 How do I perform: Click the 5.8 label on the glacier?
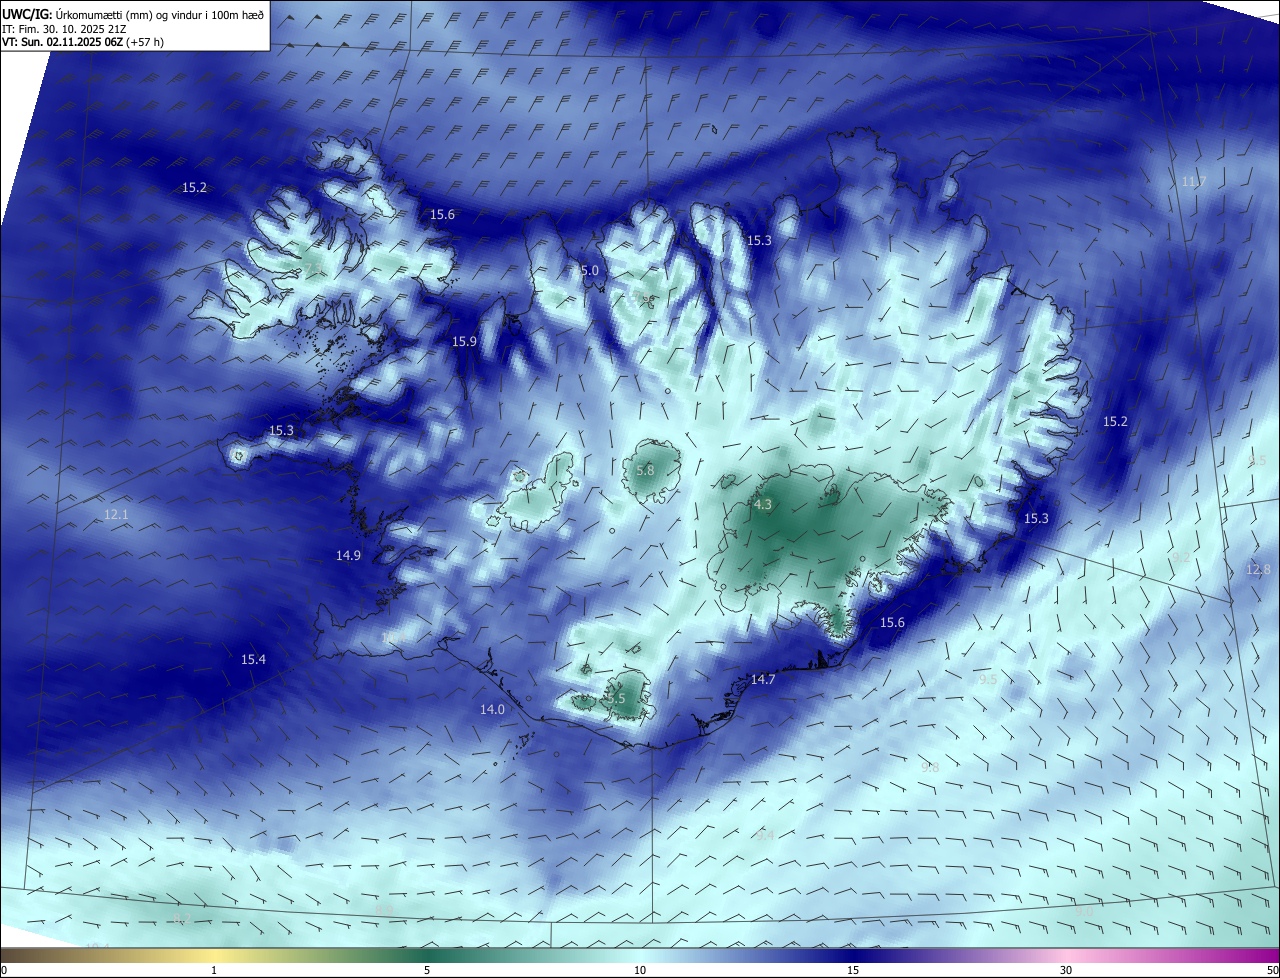[645, 470]
